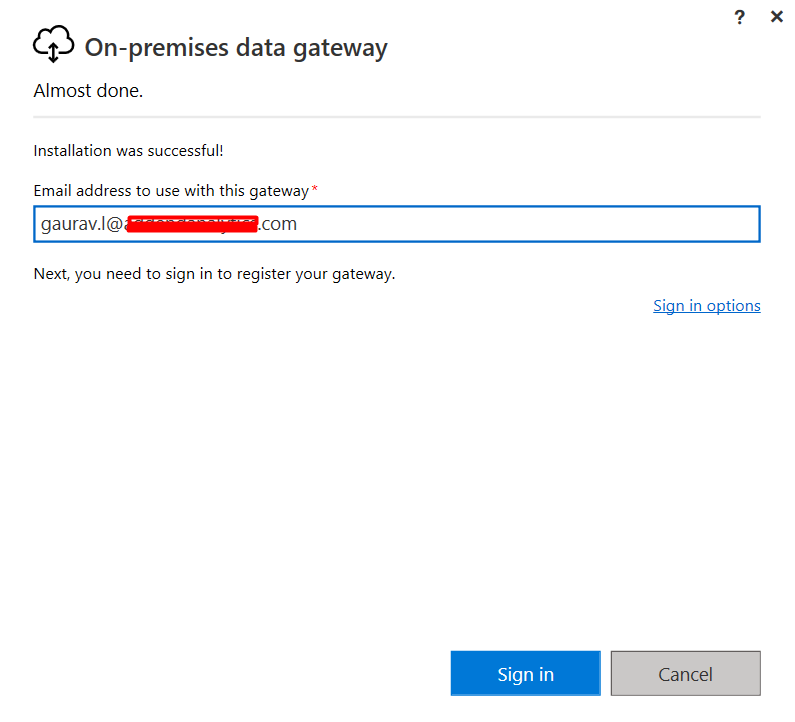Click the cloud upload gateway icon
This screenshot has height=722, width=795.
(x=54, y=44)
